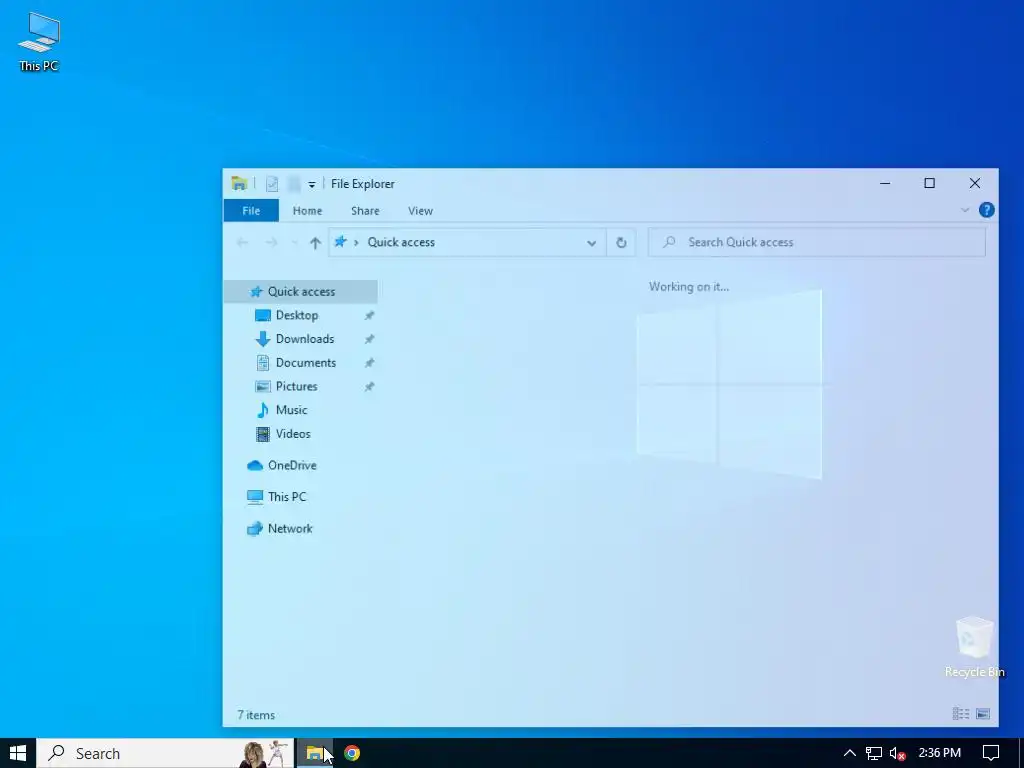Open Downloads in the navigation pane
The height and width of the screenshot is (768, 1024).
point(305,339)
